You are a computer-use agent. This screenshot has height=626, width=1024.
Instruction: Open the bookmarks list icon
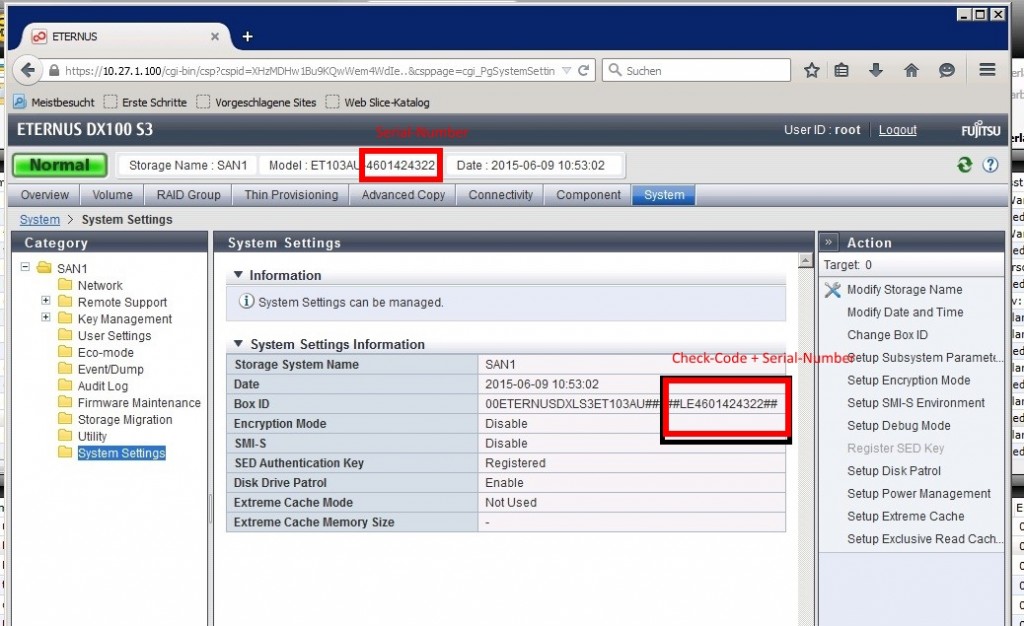coord(842,70)
